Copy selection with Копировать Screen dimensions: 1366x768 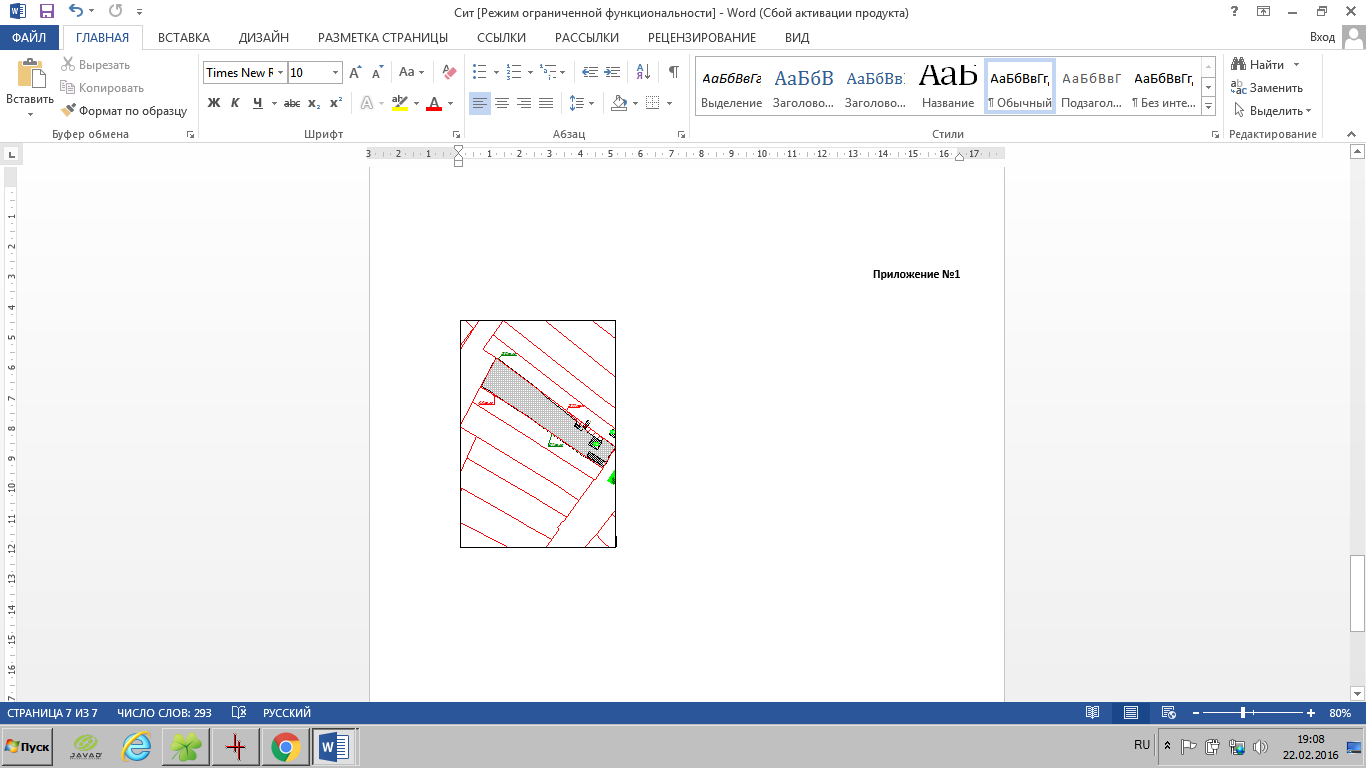point(102,88)
